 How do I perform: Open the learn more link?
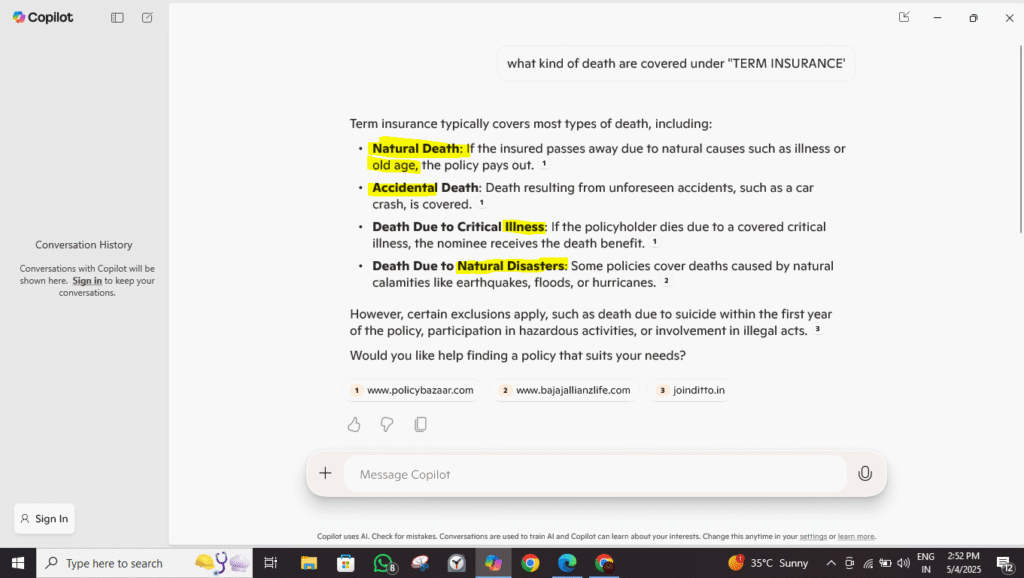(x=856, y=536)
